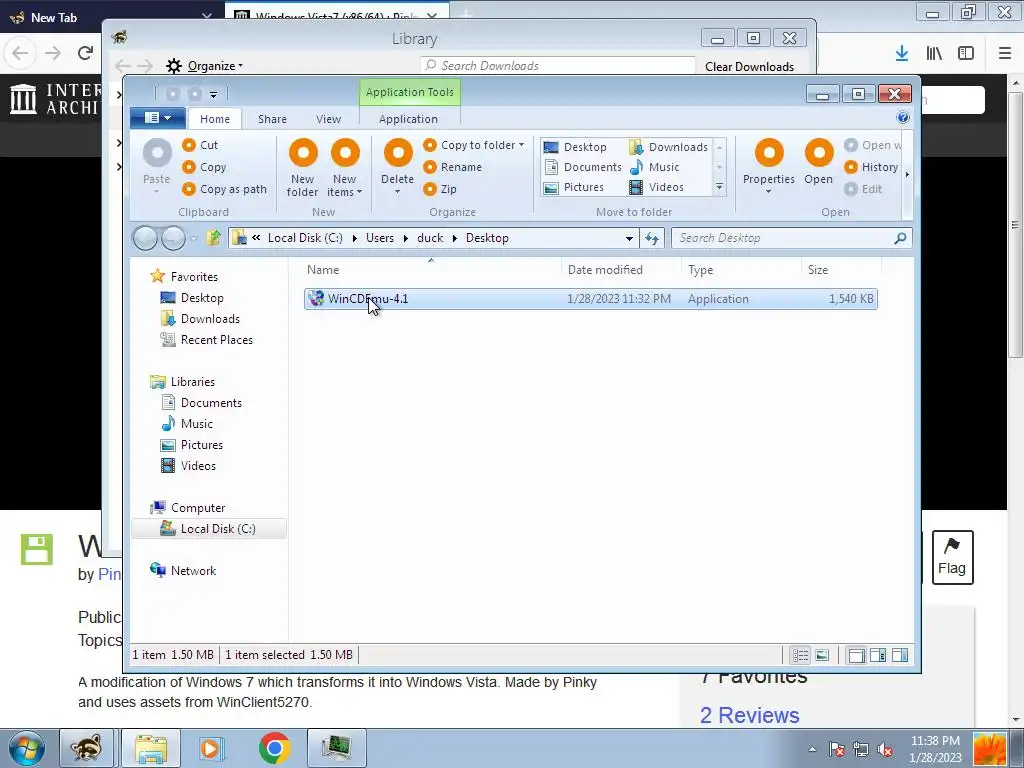Open the Copy to folder dropdown

click(473, 145)
